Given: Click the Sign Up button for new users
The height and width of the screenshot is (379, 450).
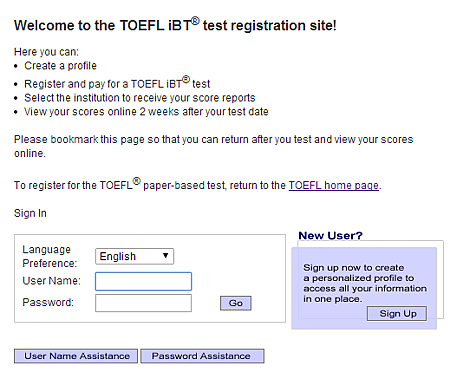Looking at the screenshot, I should [x=397, y=314].
